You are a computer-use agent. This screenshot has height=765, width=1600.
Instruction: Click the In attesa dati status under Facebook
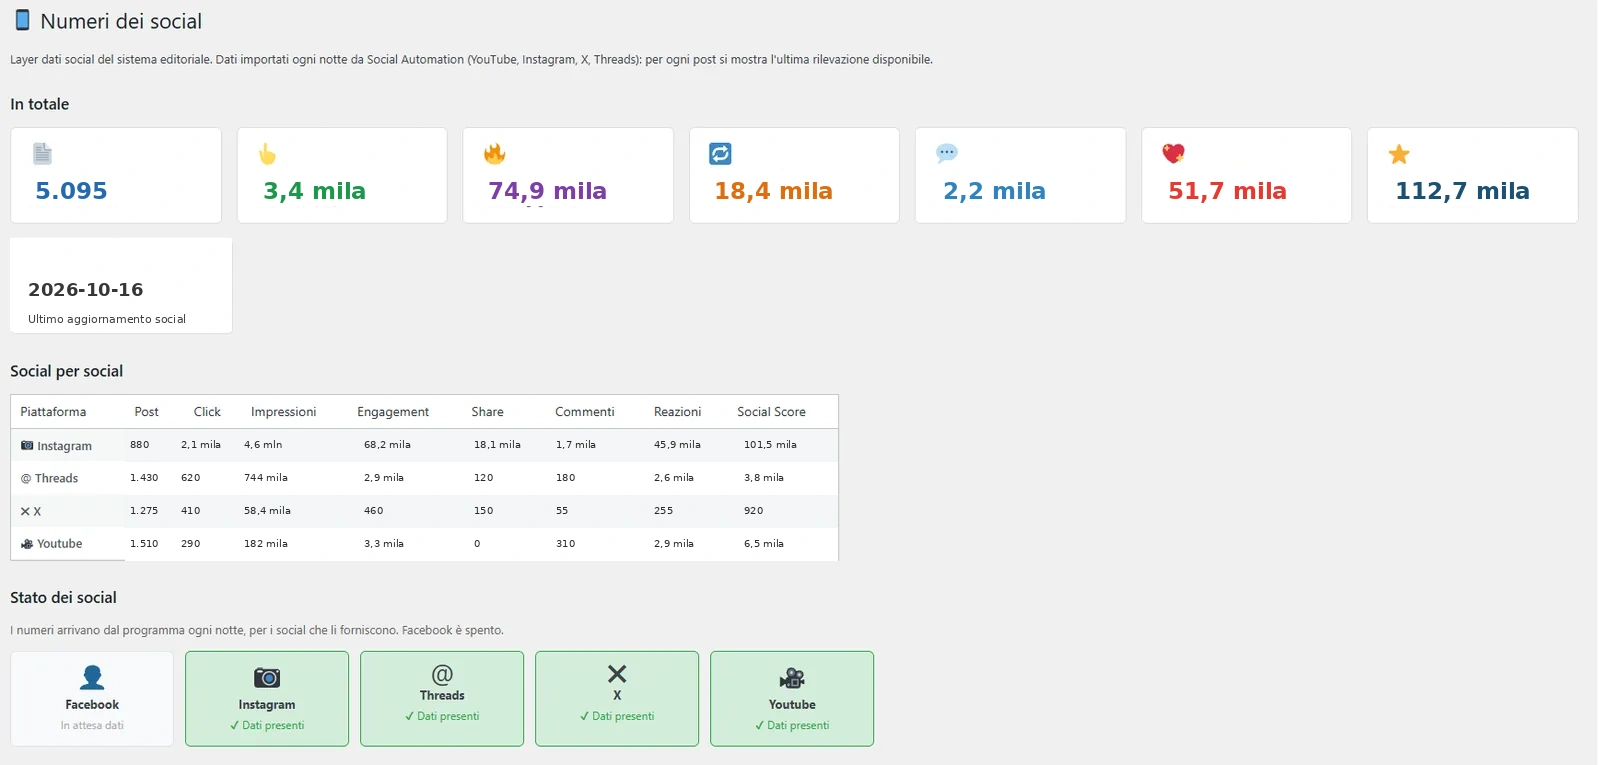92,726
